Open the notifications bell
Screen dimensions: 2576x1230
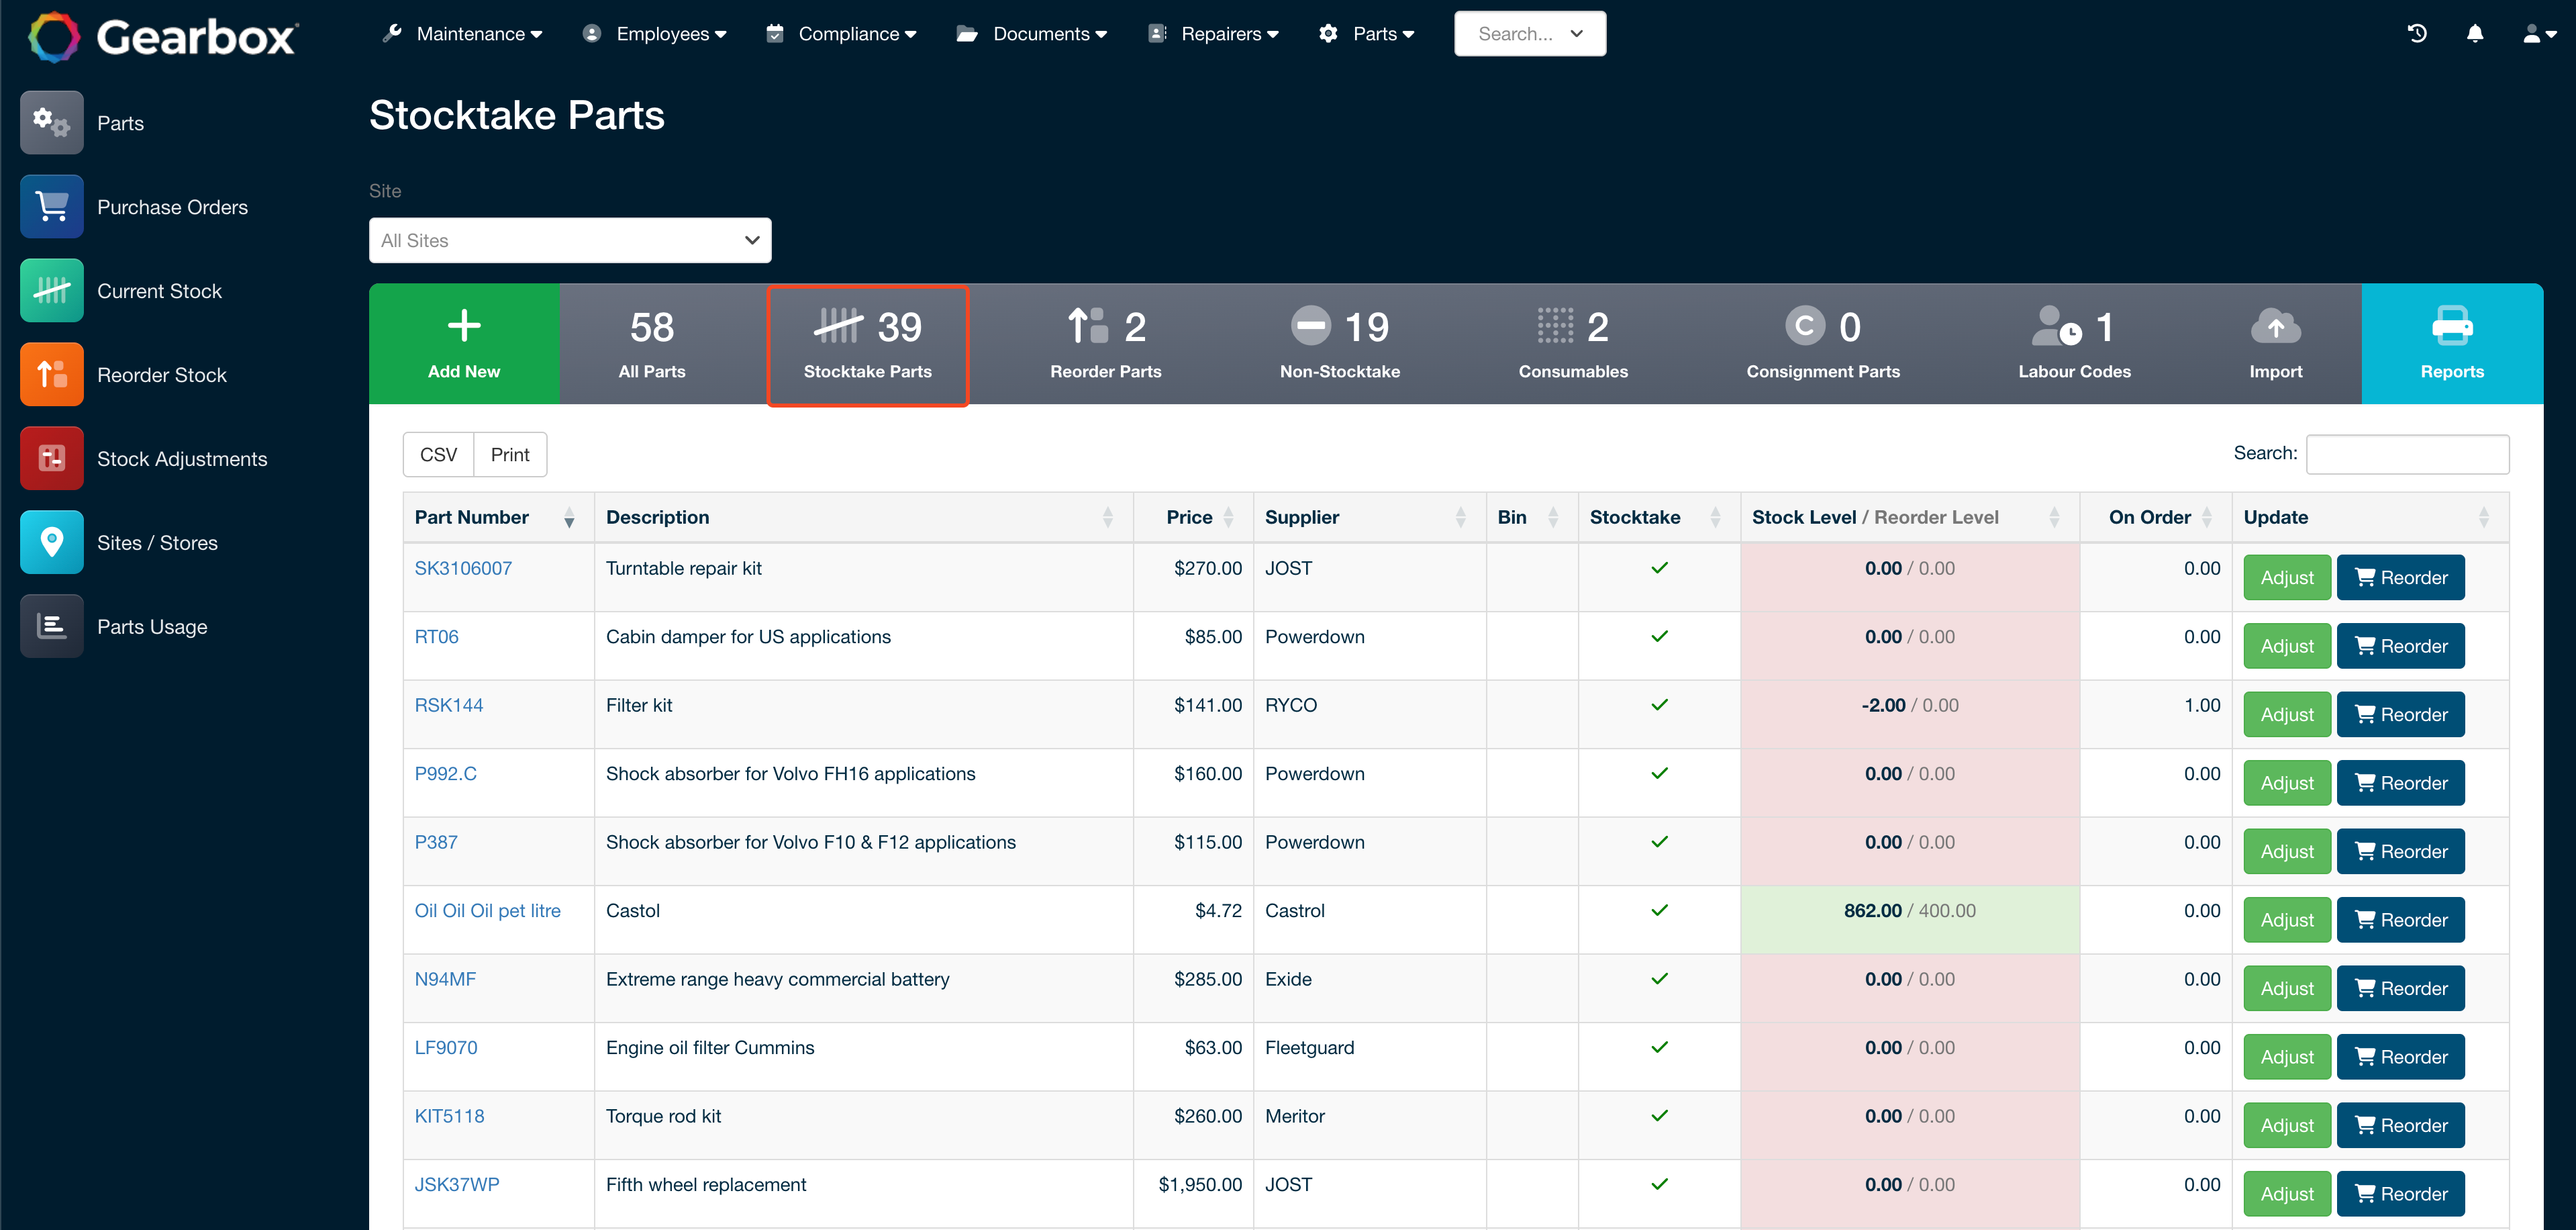click(2475, 33)
